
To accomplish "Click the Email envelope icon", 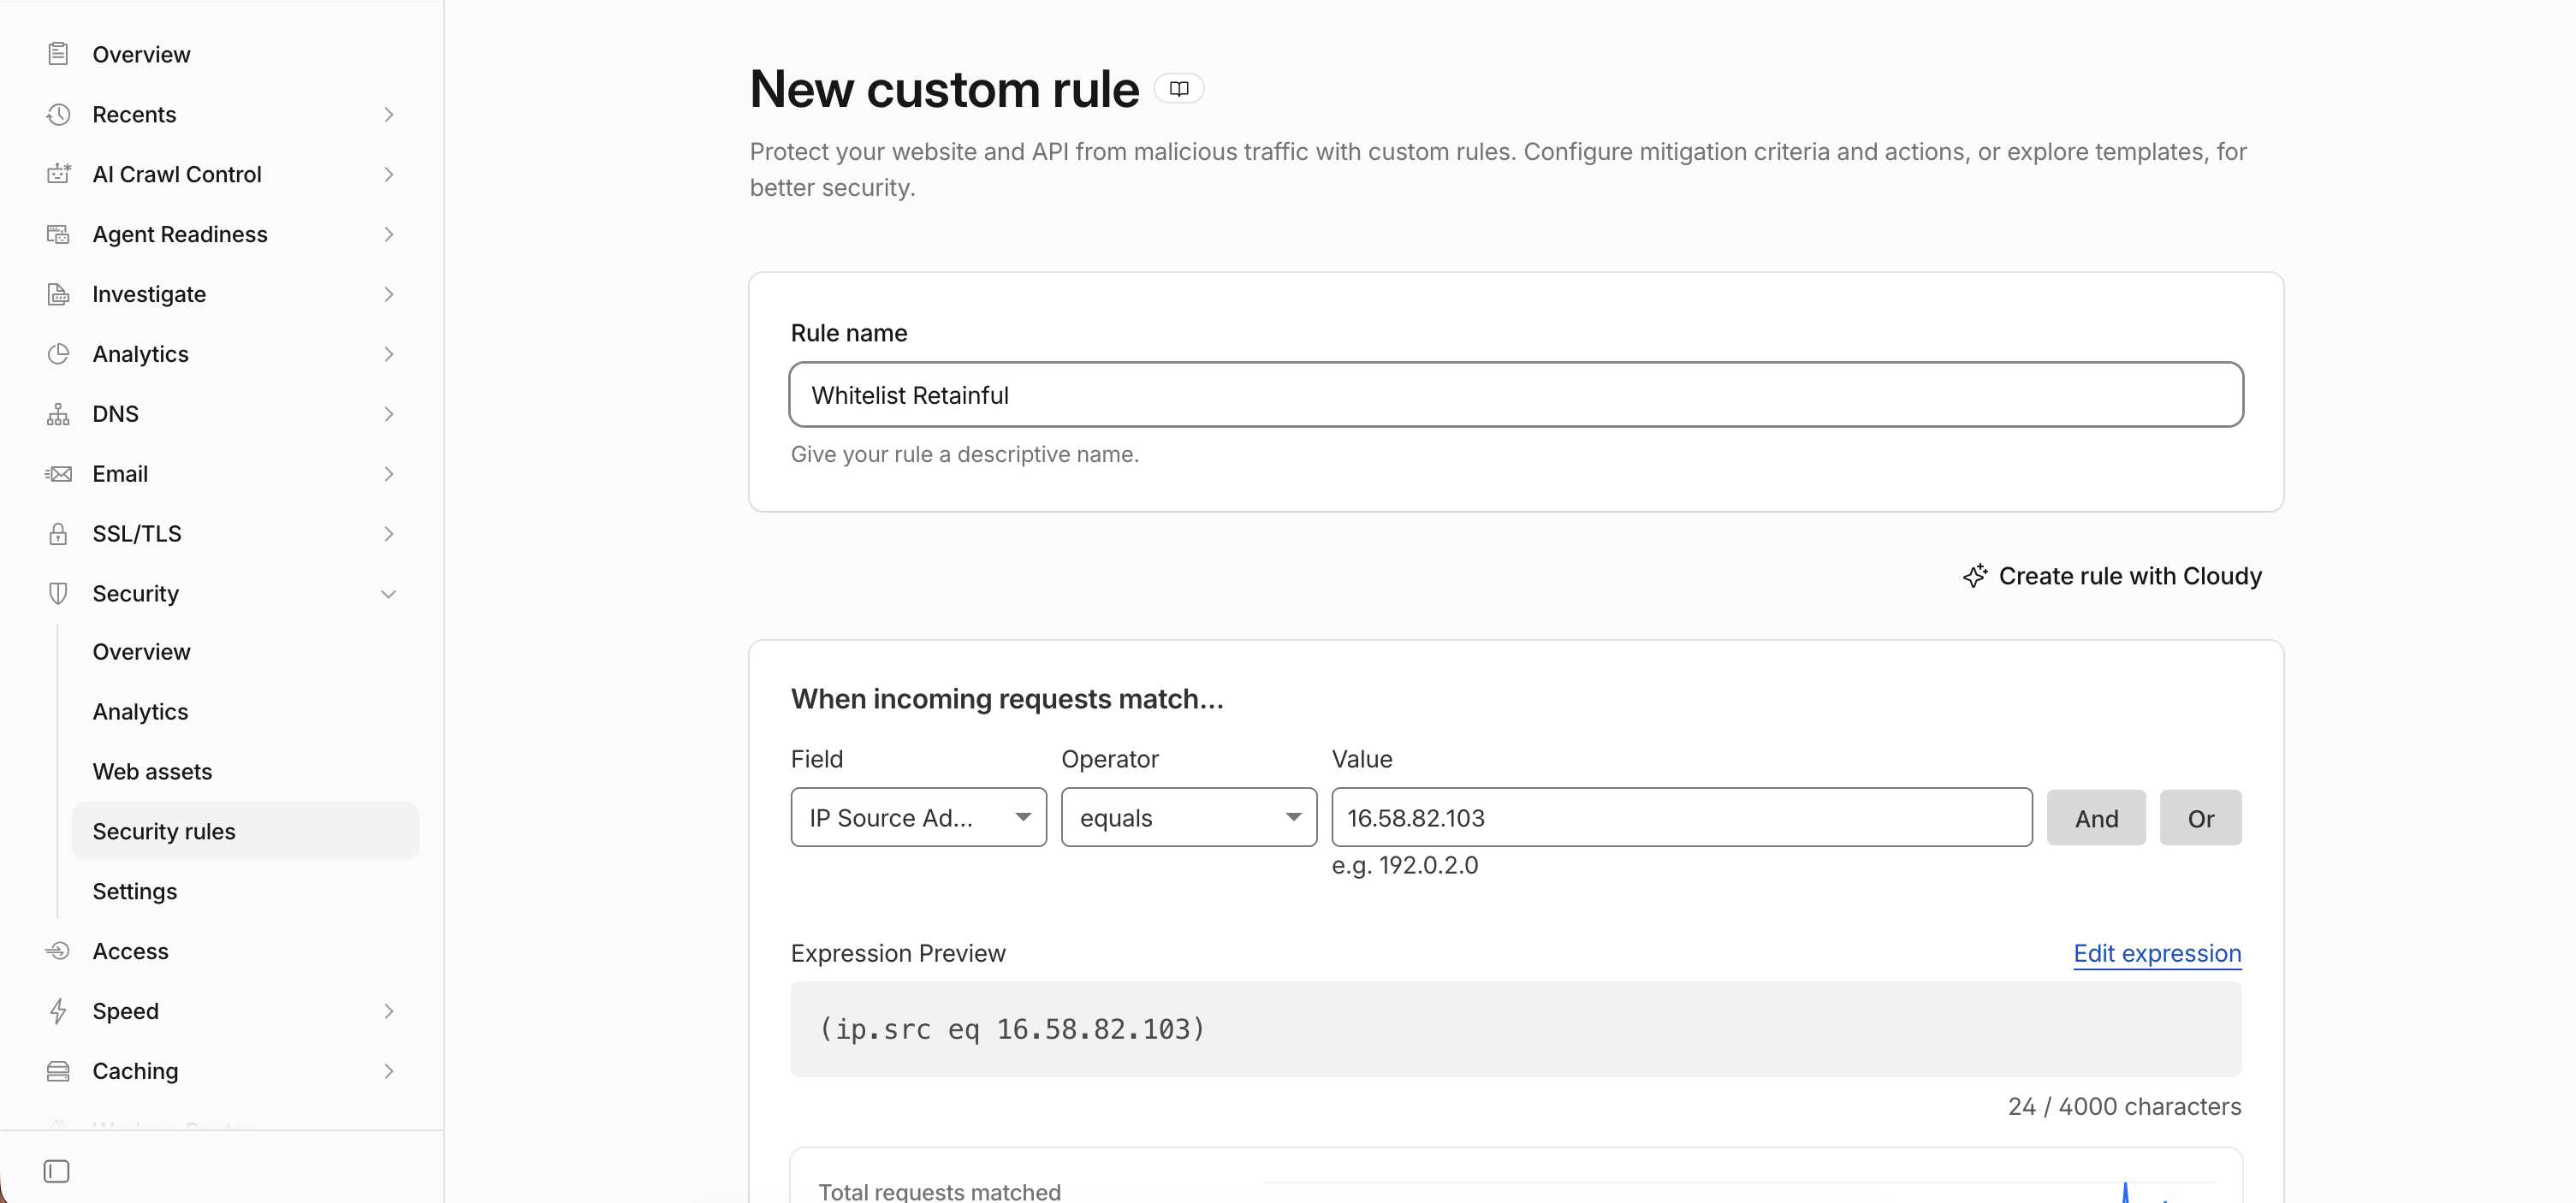I will click(58, 474).
